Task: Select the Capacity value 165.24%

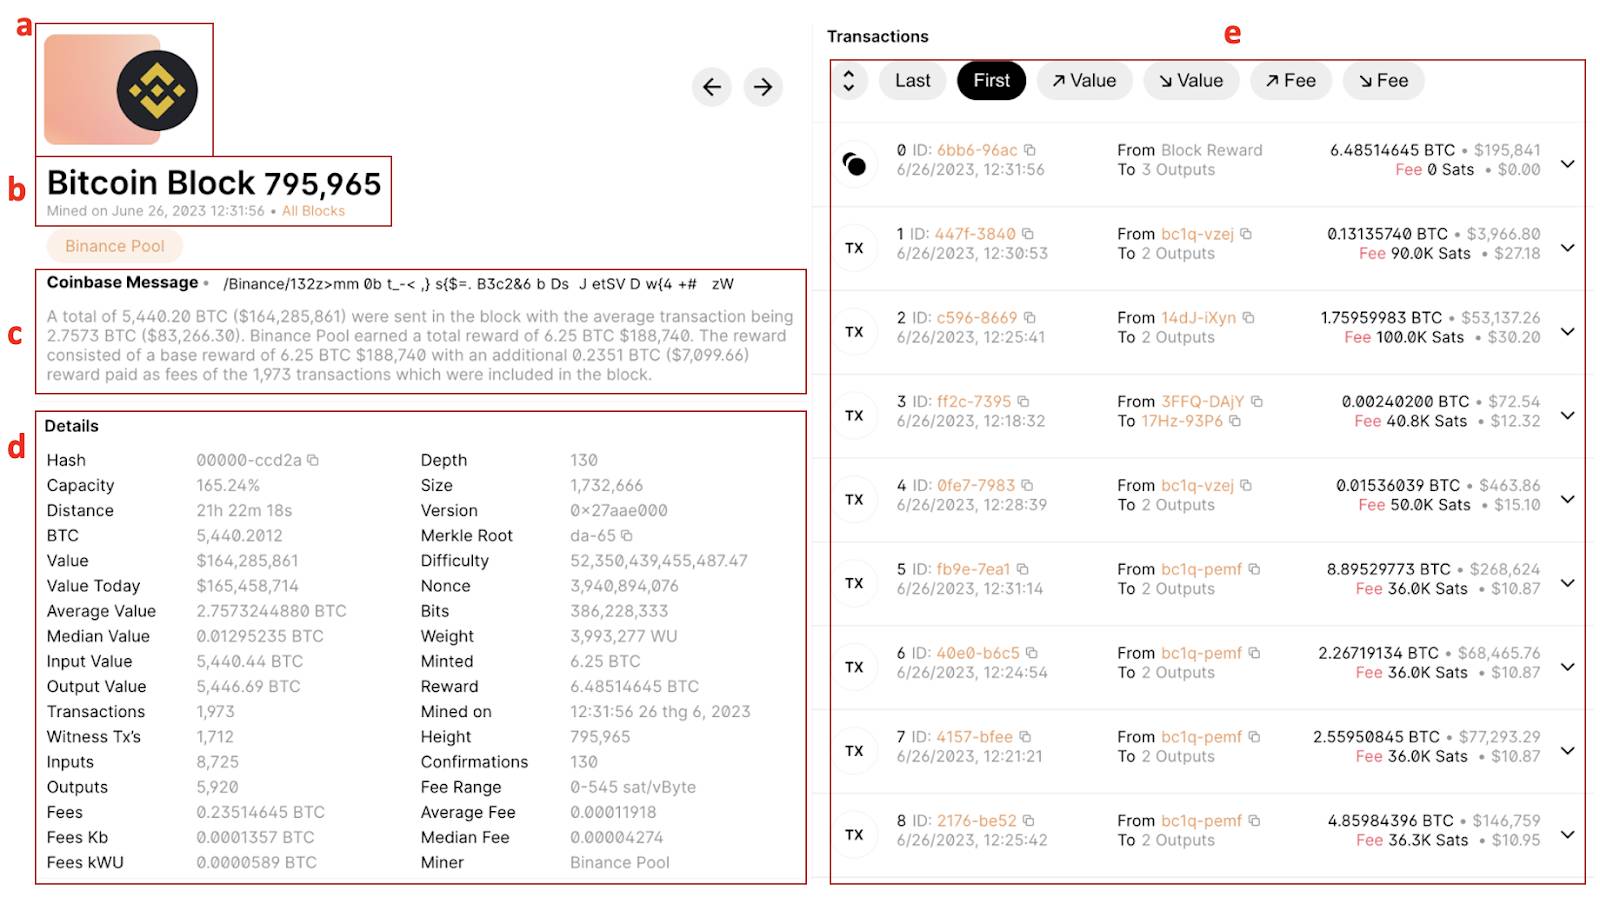Action: pos(228,485)
